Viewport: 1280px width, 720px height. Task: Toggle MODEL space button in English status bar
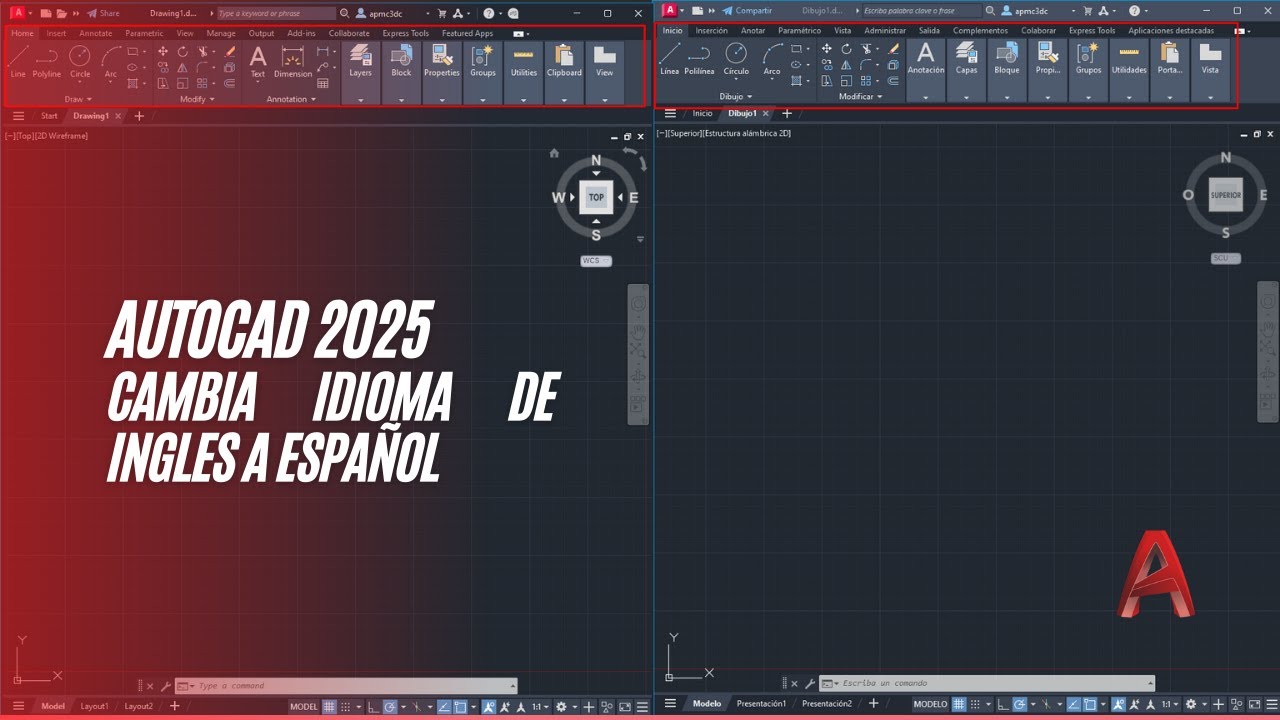tap(304, 706)
